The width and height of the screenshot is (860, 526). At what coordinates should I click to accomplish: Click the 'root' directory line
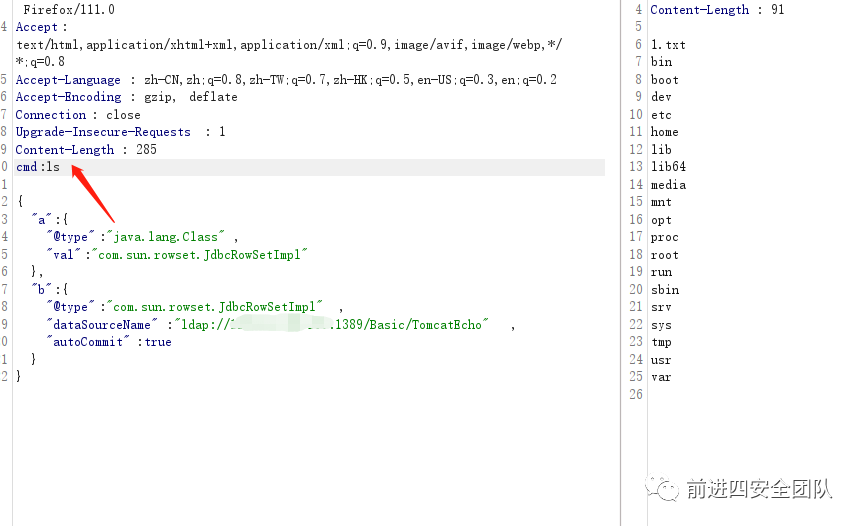pyautogui.click(x=665, y=255)
